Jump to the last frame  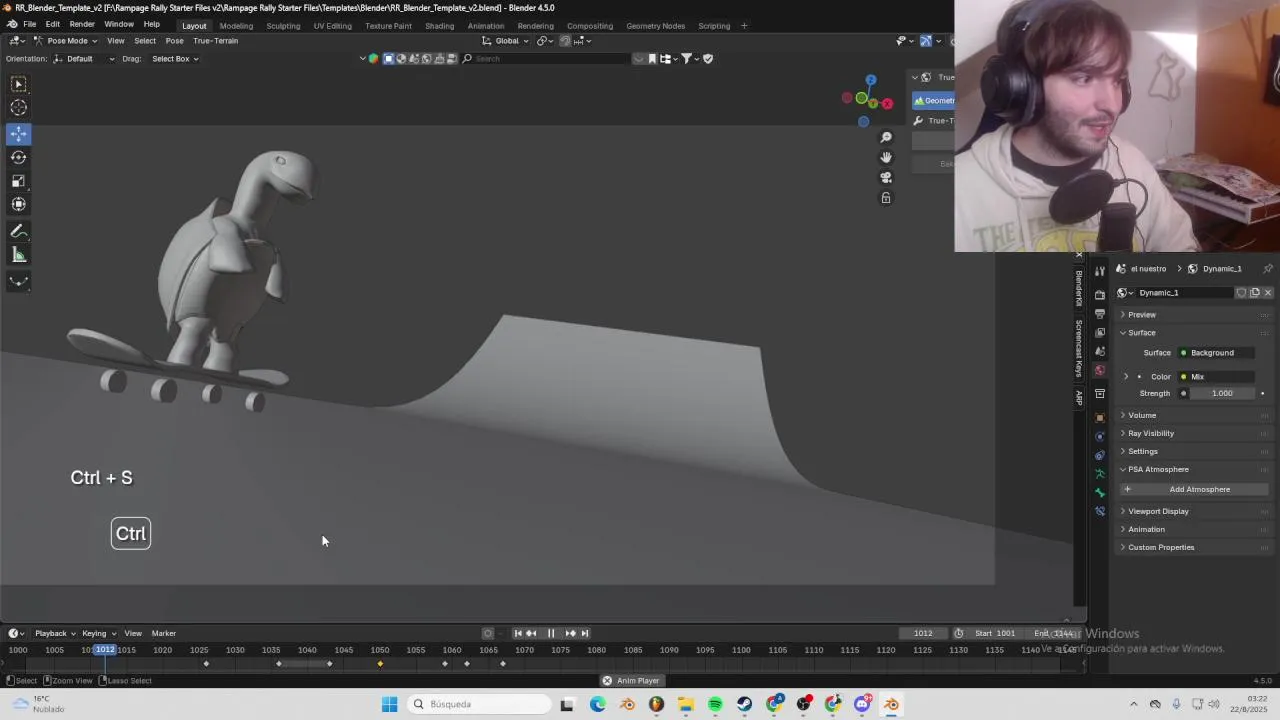tap(585, 633)
